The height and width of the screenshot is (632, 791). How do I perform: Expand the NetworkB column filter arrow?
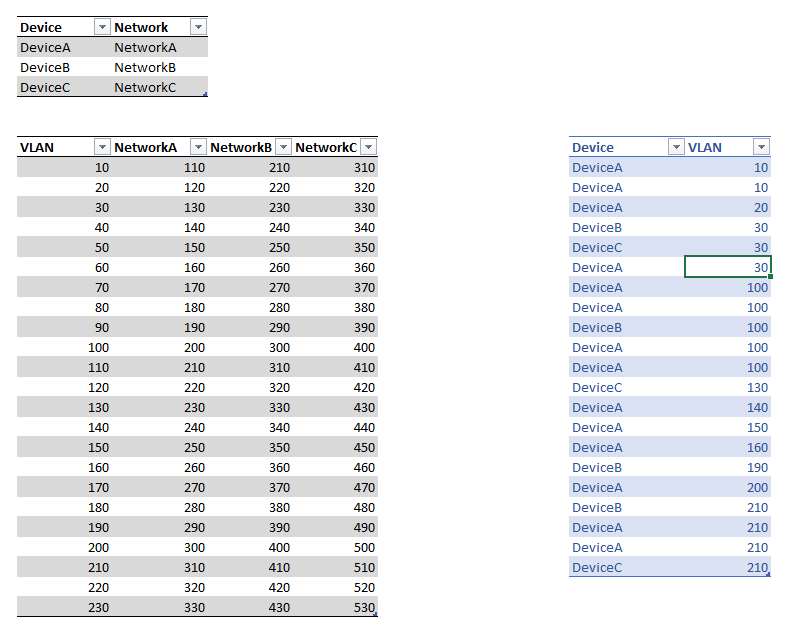(283, 147)
